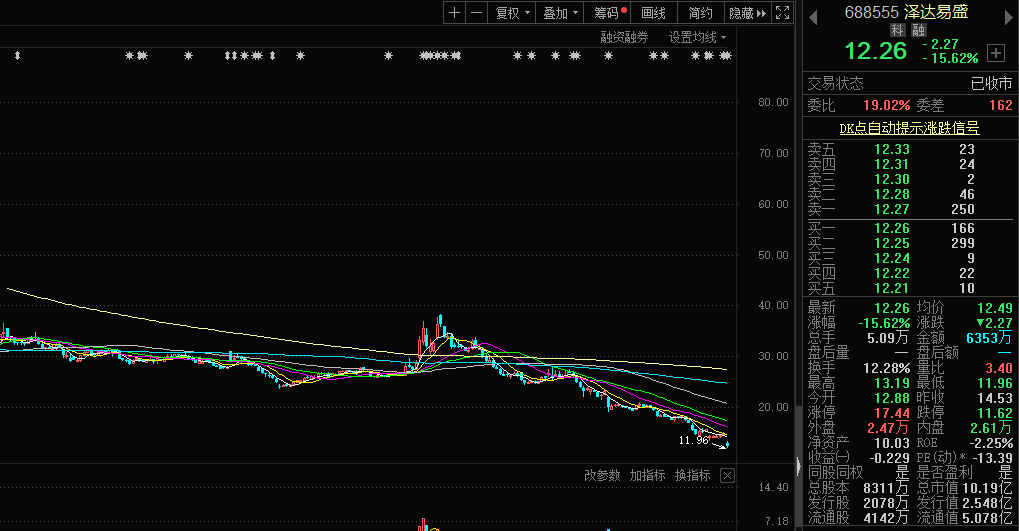Toggle the 筹码 chip distribution view
Image resolution: width=1019 pixels, height=531 pixels.
pyautogui.click(x=609, y=13)
